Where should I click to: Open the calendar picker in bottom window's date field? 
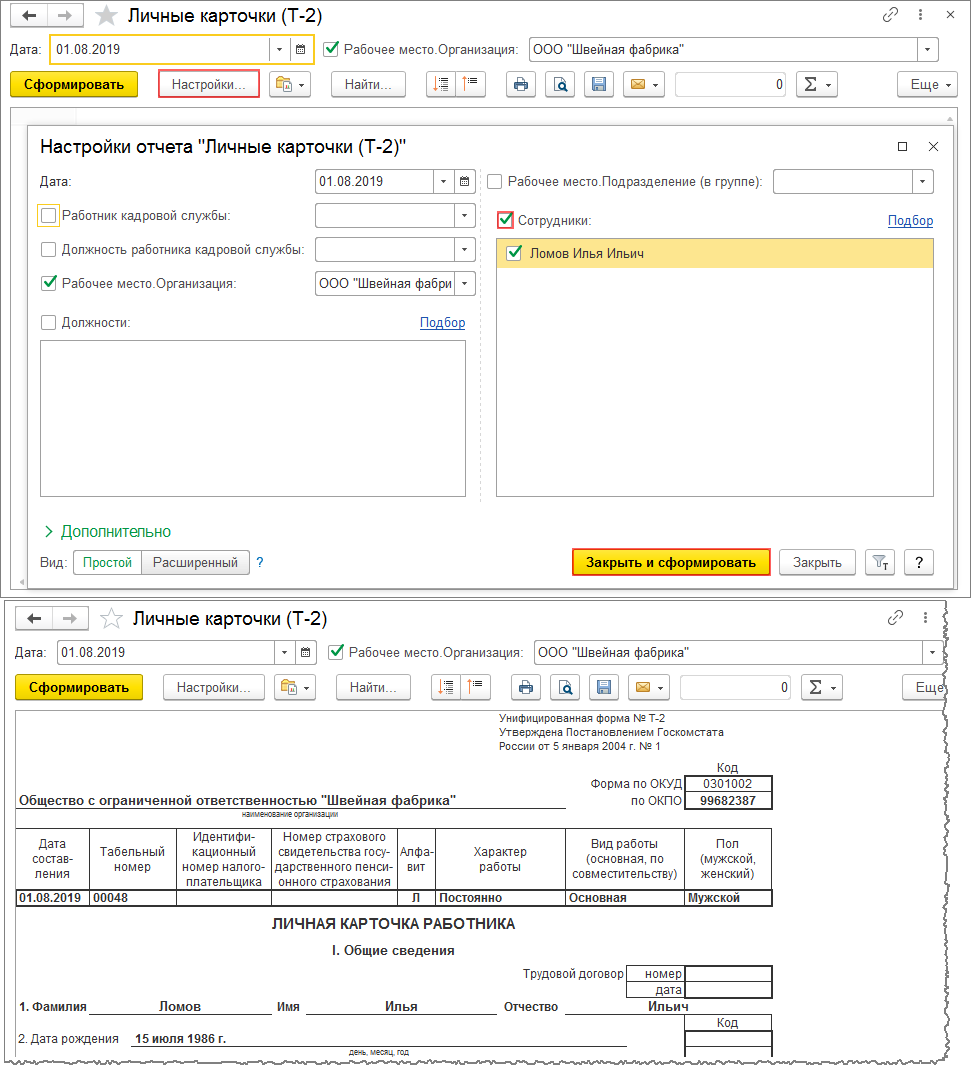pos(306,652)
